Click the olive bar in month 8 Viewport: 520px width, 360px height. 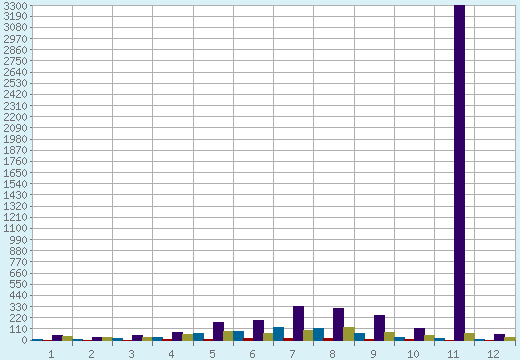tap(349, 334)
